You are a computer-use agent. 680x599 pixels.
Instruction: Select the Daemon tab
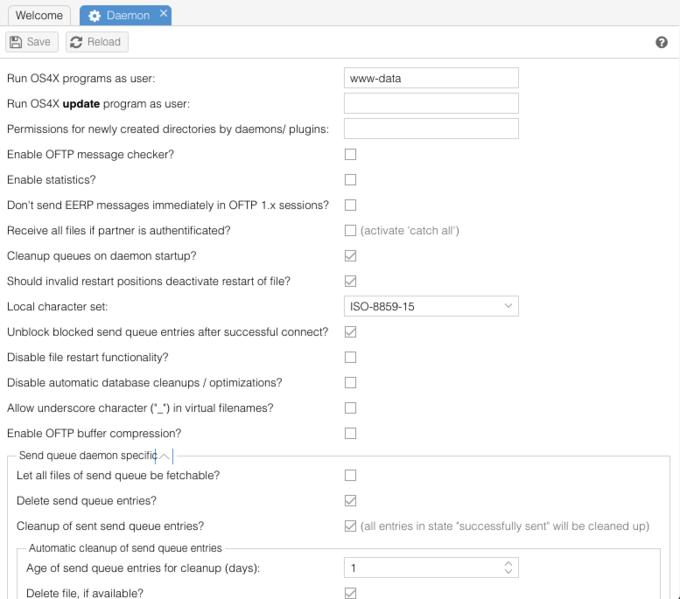[x=123, y=16]
